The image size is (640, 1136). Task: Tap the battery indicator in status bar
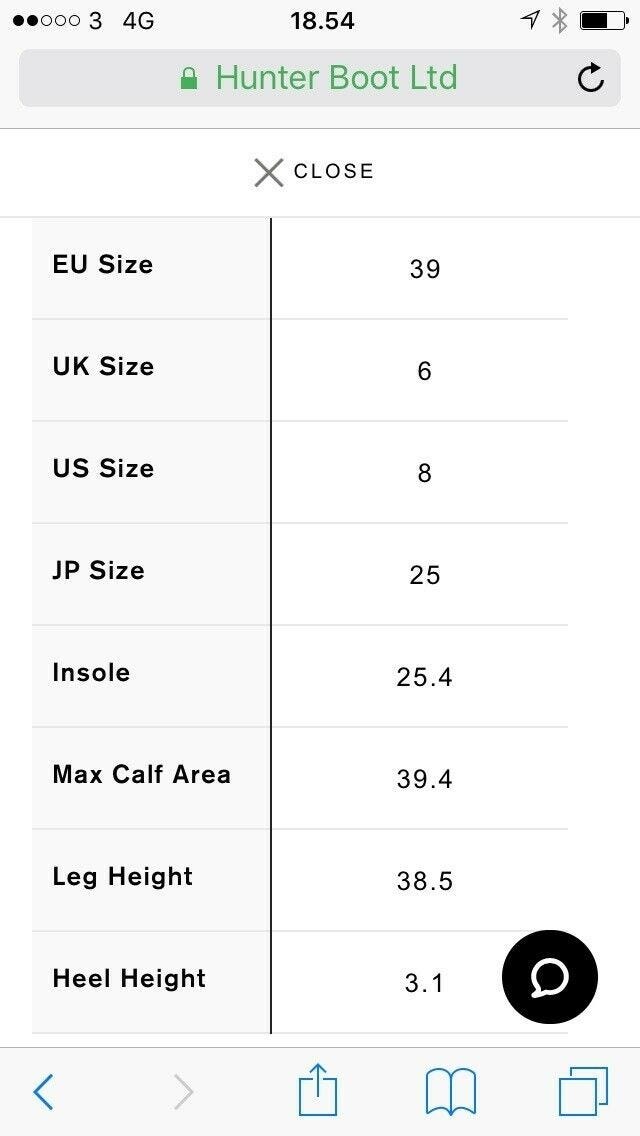click(x=603, y=20)
